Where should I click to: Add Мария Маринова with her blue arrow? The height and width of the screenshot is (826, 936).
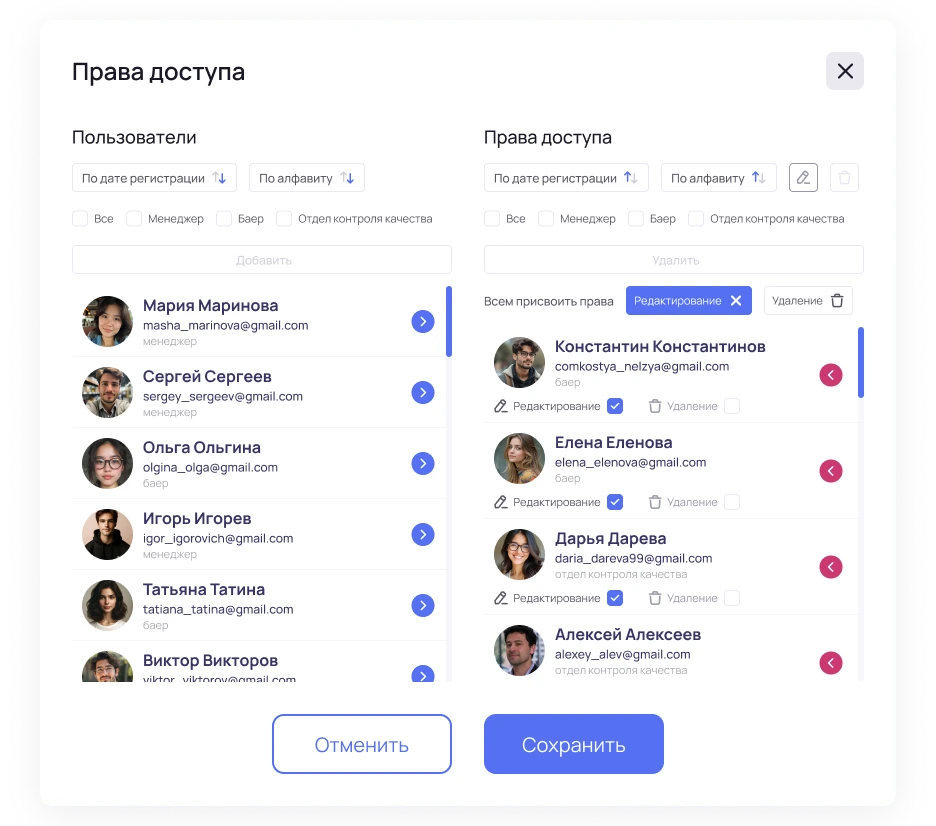pyautogui.click(x=423, y=322)
